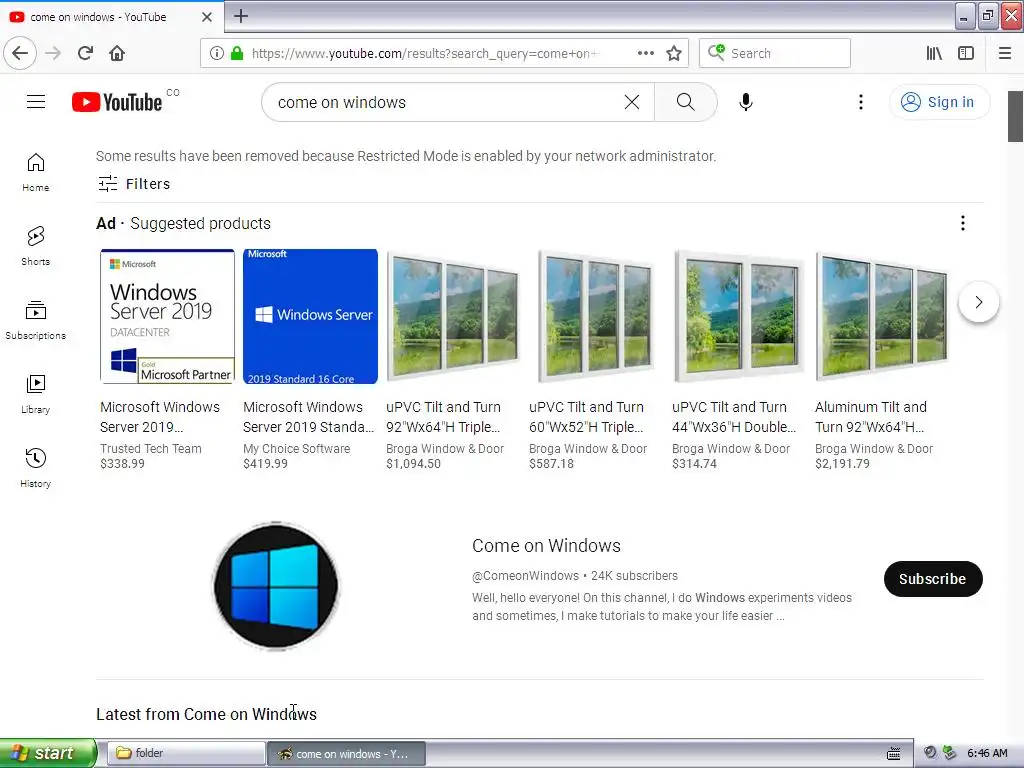Start voice search with the microphone

[746, 102]
